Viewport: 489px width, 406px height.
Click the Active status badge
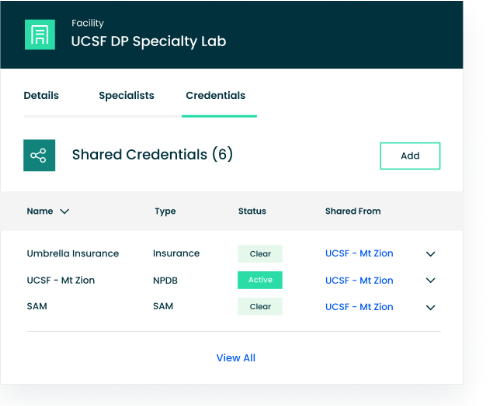[x=260, y=280]
